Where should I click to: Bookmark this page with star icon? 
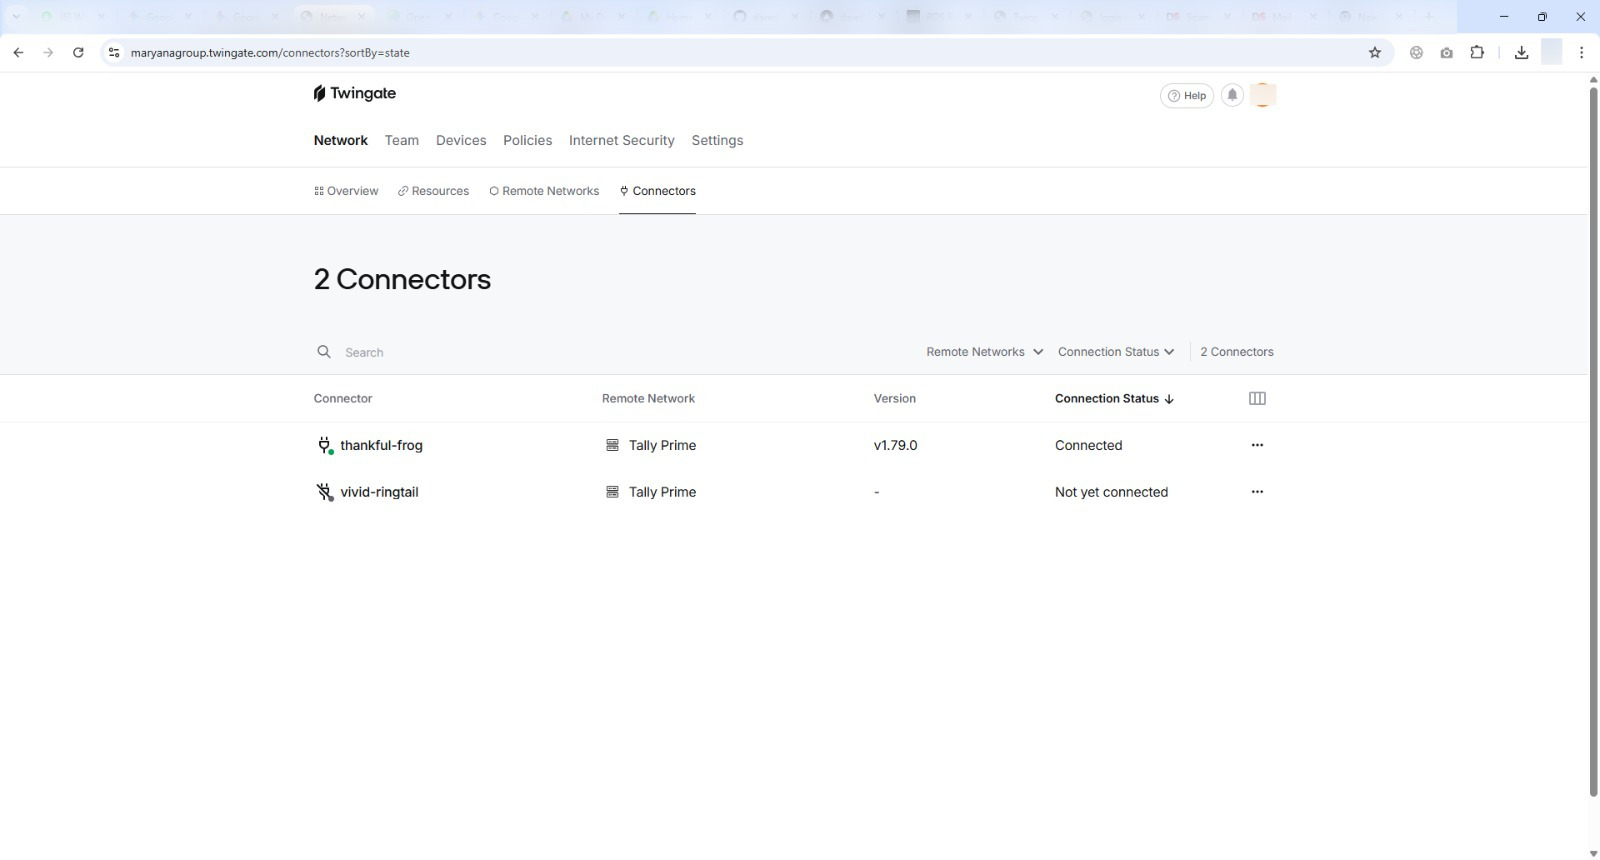(x=1375, y=53)
